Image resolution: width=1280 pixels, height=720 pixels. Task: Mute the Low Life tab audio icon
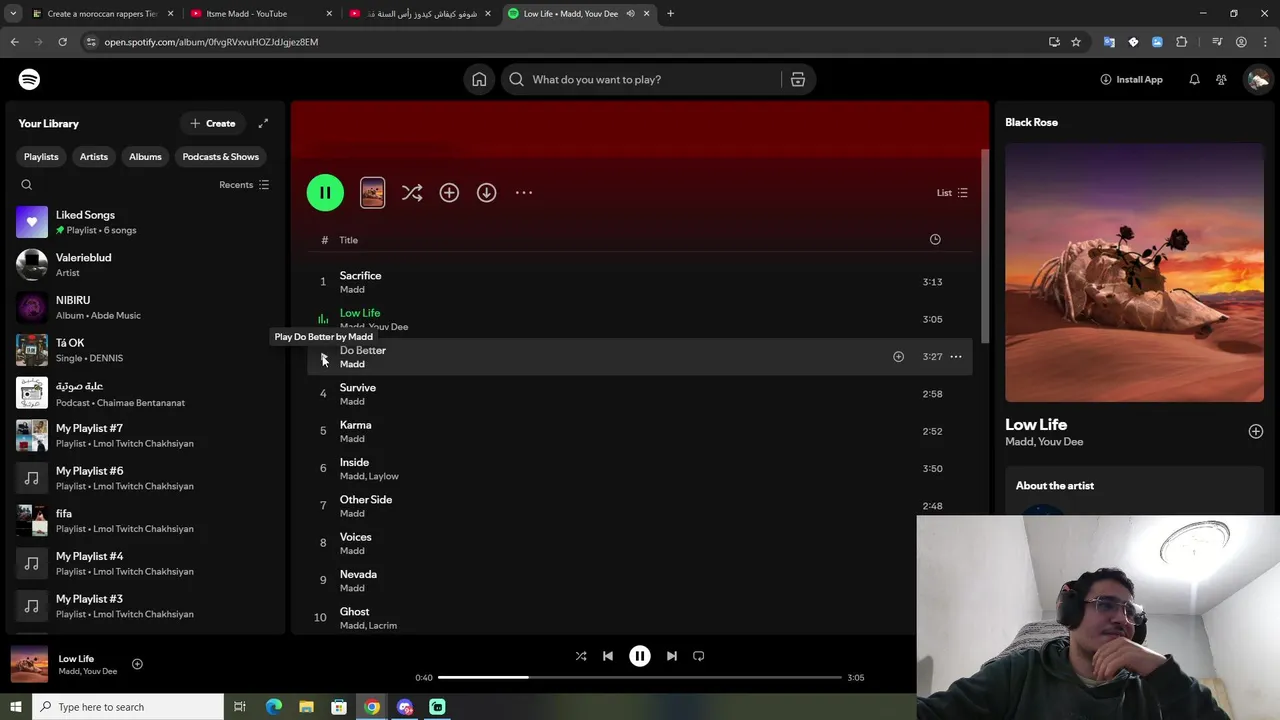point(631,14)
